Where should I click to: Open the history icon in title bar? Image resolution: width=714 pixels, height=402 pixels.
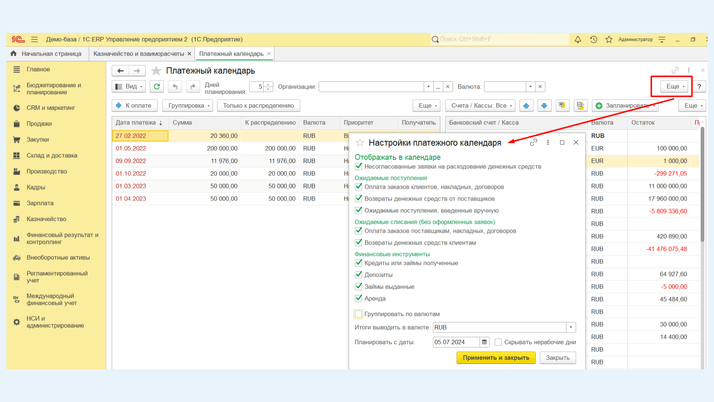(x=593, y=40)
